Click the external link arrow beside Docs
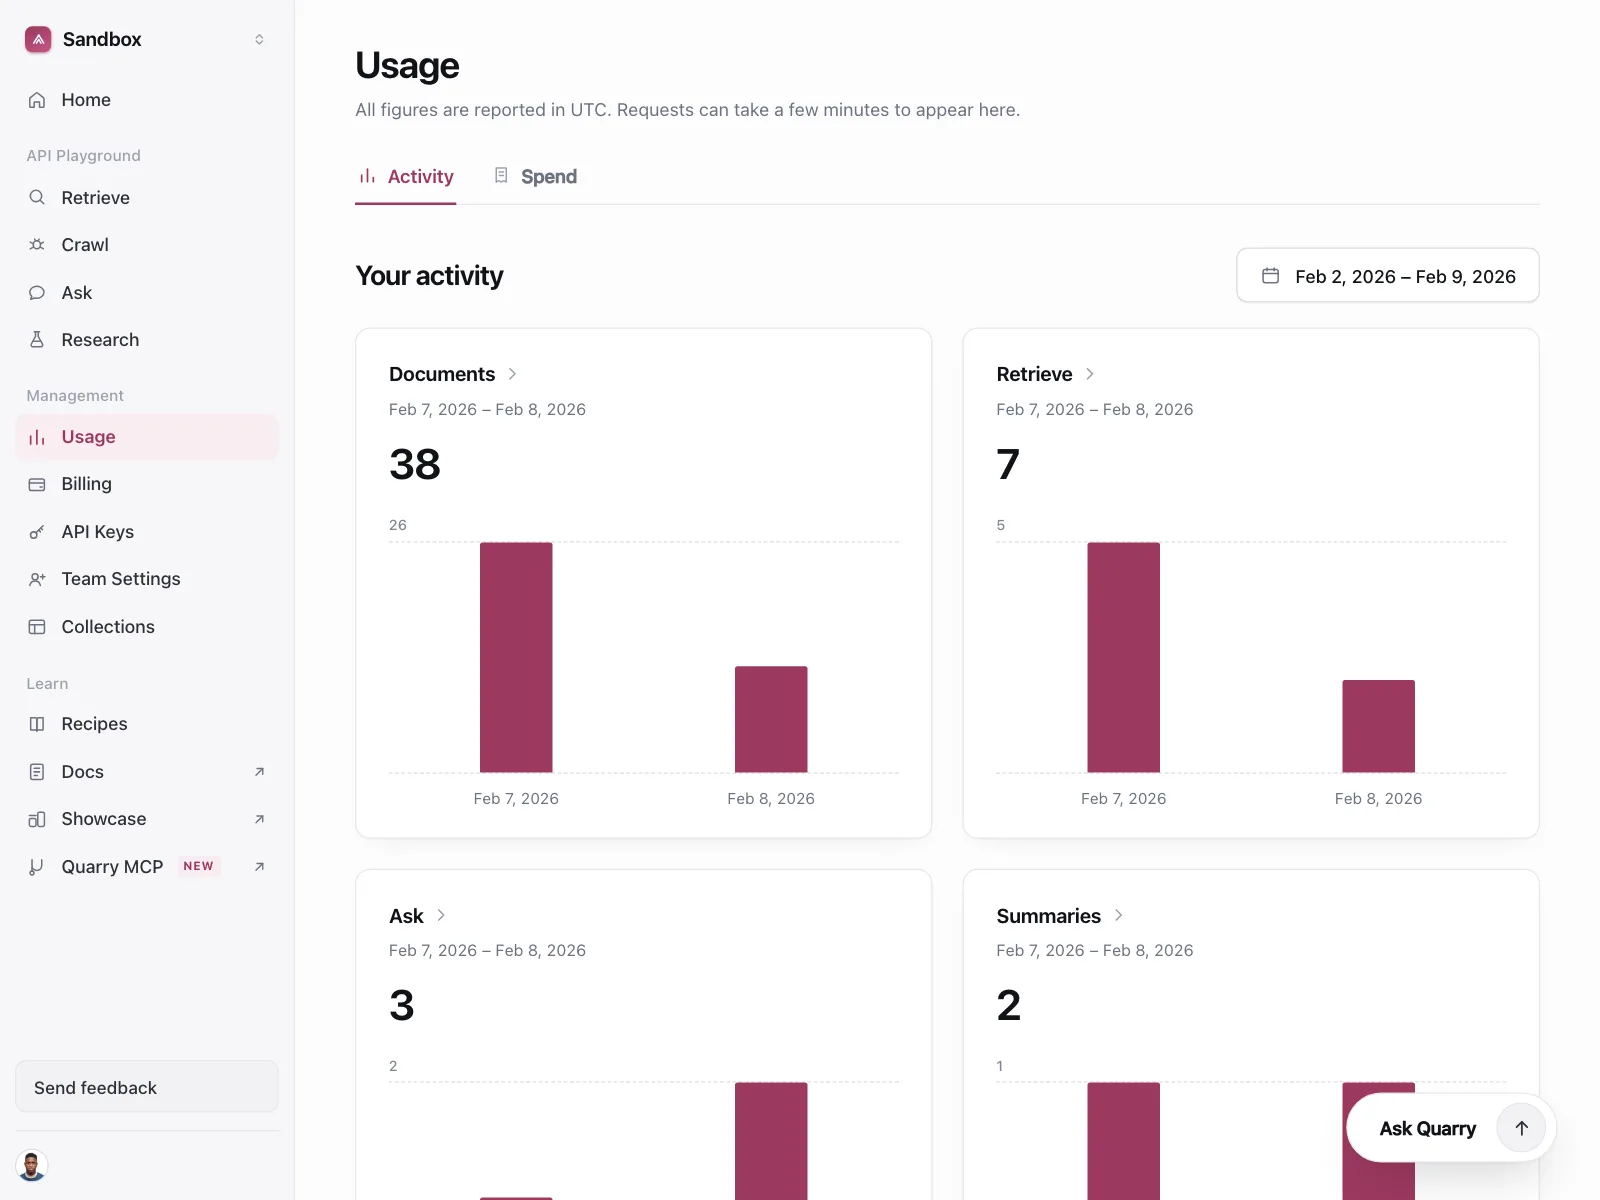This screenshot has height=1200, width=1600. click(259, 772)
